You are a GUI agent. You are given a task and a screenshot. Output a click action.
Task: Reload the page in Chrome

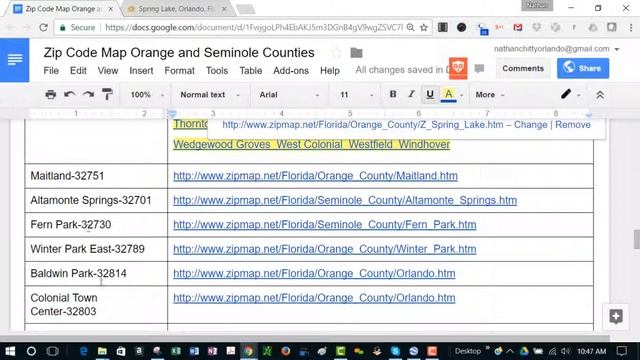pos(43,27)
